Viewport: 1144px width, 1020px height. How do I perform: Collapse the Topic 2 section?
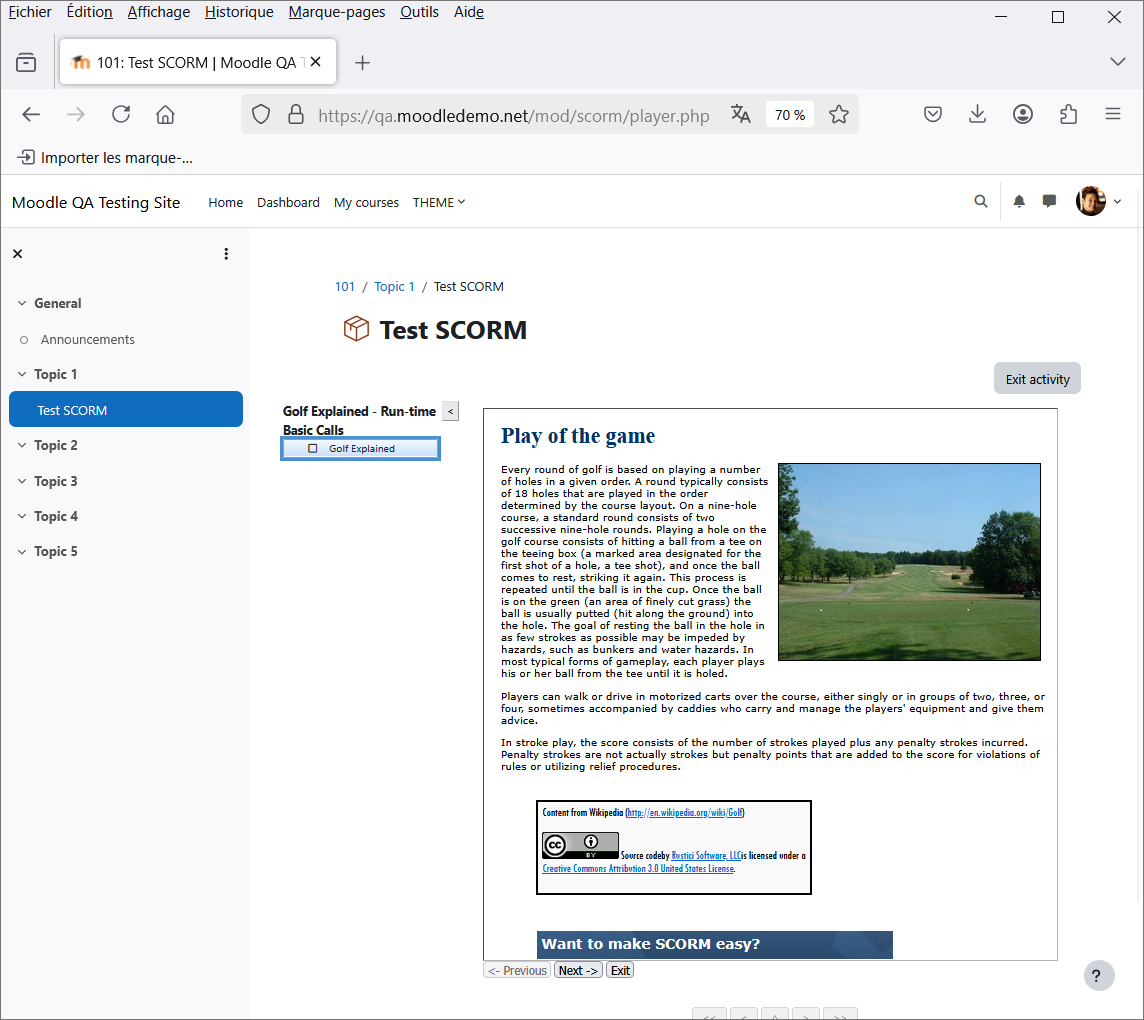(x=22, y=445)
